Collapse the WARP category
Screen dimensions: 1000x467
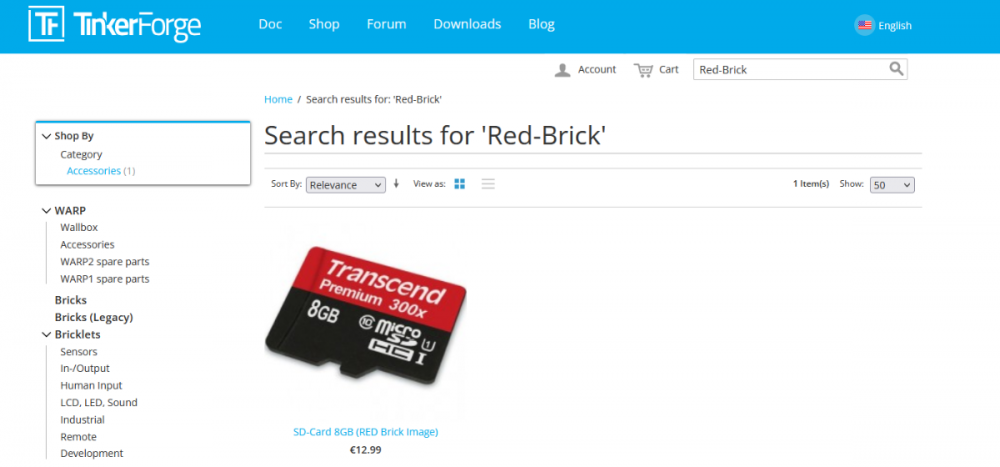tap(46, 211)
